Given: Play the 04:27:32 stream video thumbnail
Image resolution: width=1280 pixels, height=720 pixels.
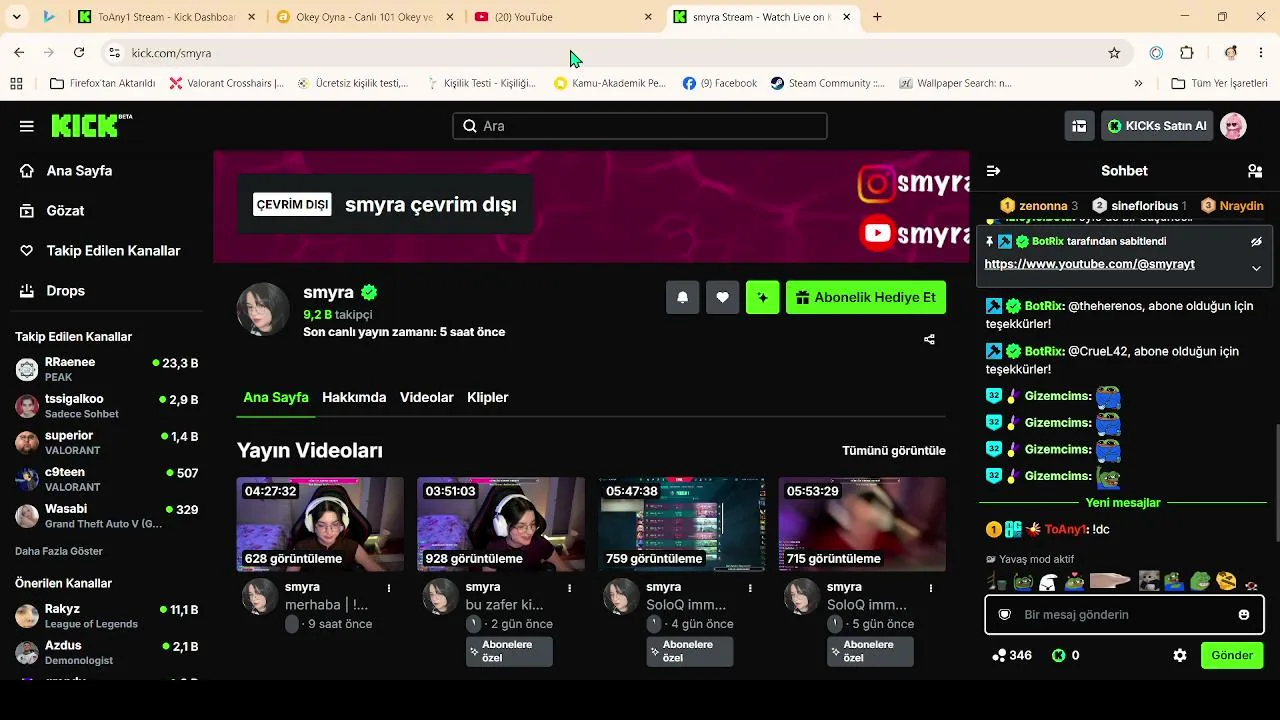Looking at the screenshot, I should click(x=320, y=524).
